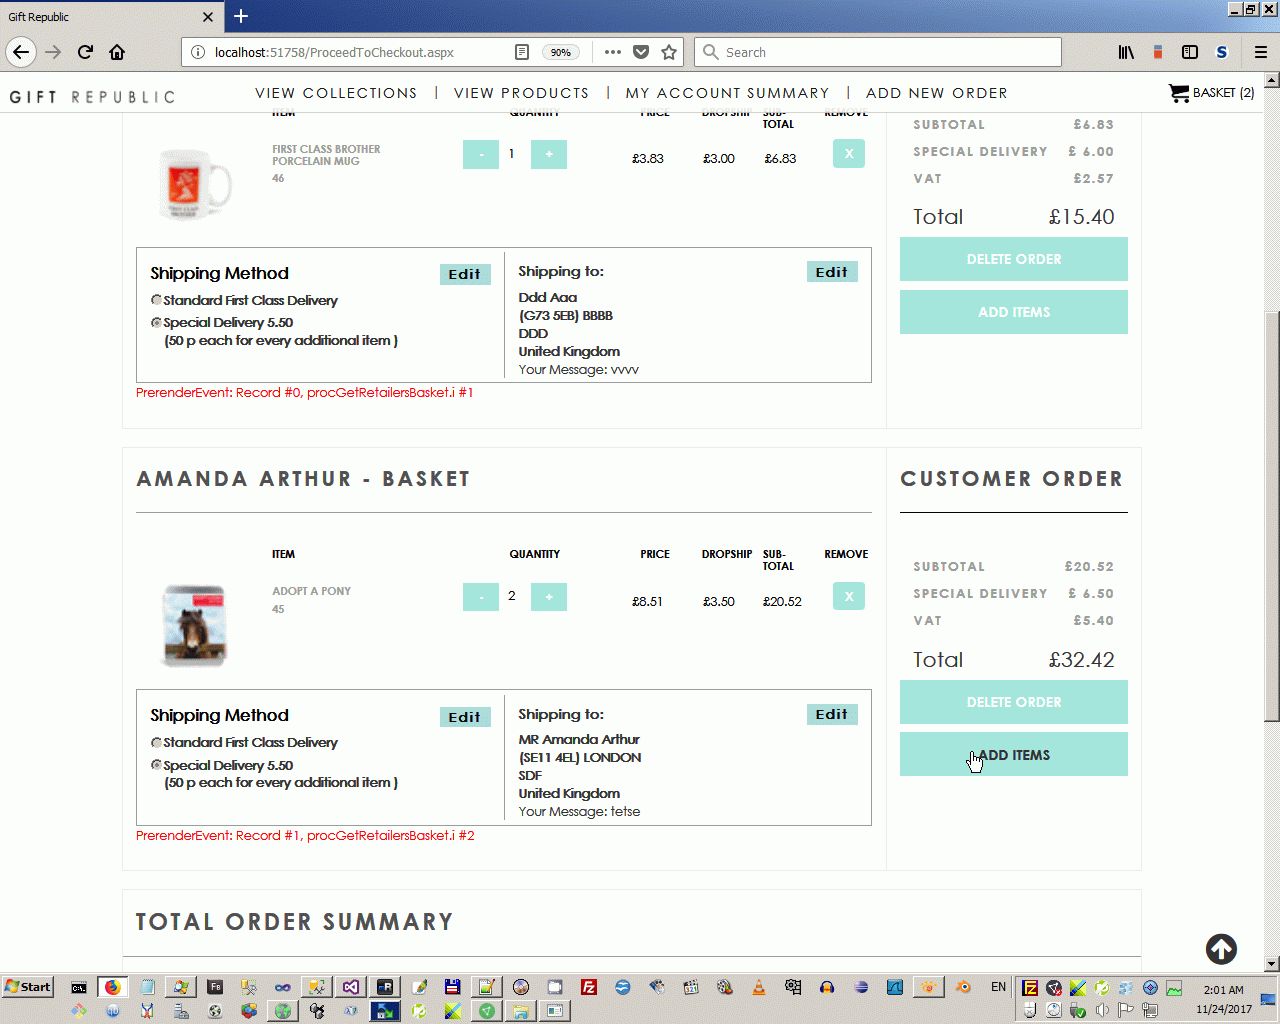Delete the £32.42 customer order
Image resolution: width=1280 pixels, height=1024 pixels.
pyautogui.click(x=1014, y=702)
